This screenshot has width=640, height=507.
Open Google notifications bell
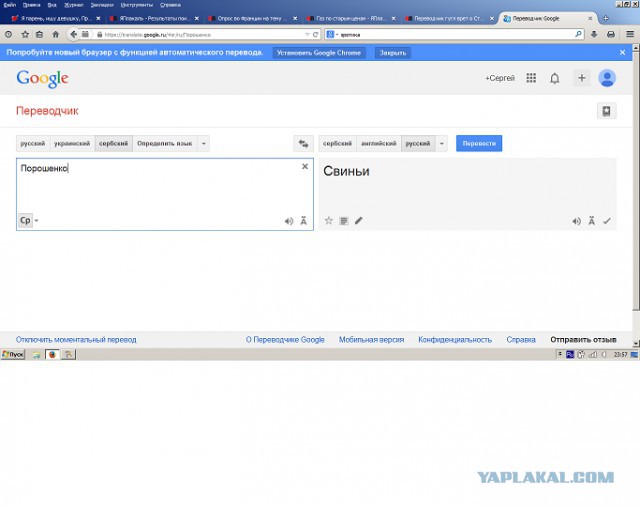pos(554,78)
